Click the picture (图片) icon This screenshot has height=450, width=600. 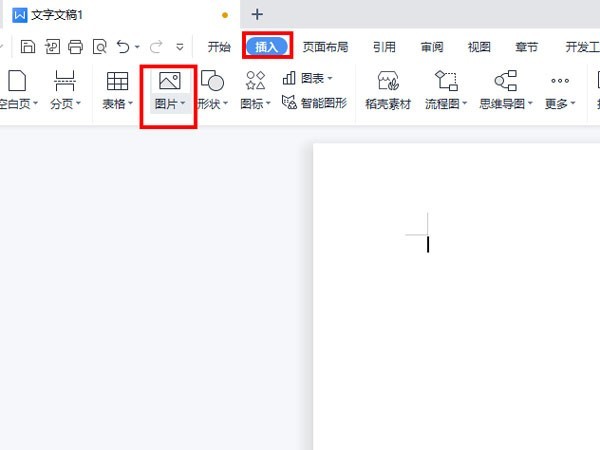pos(170,81)
